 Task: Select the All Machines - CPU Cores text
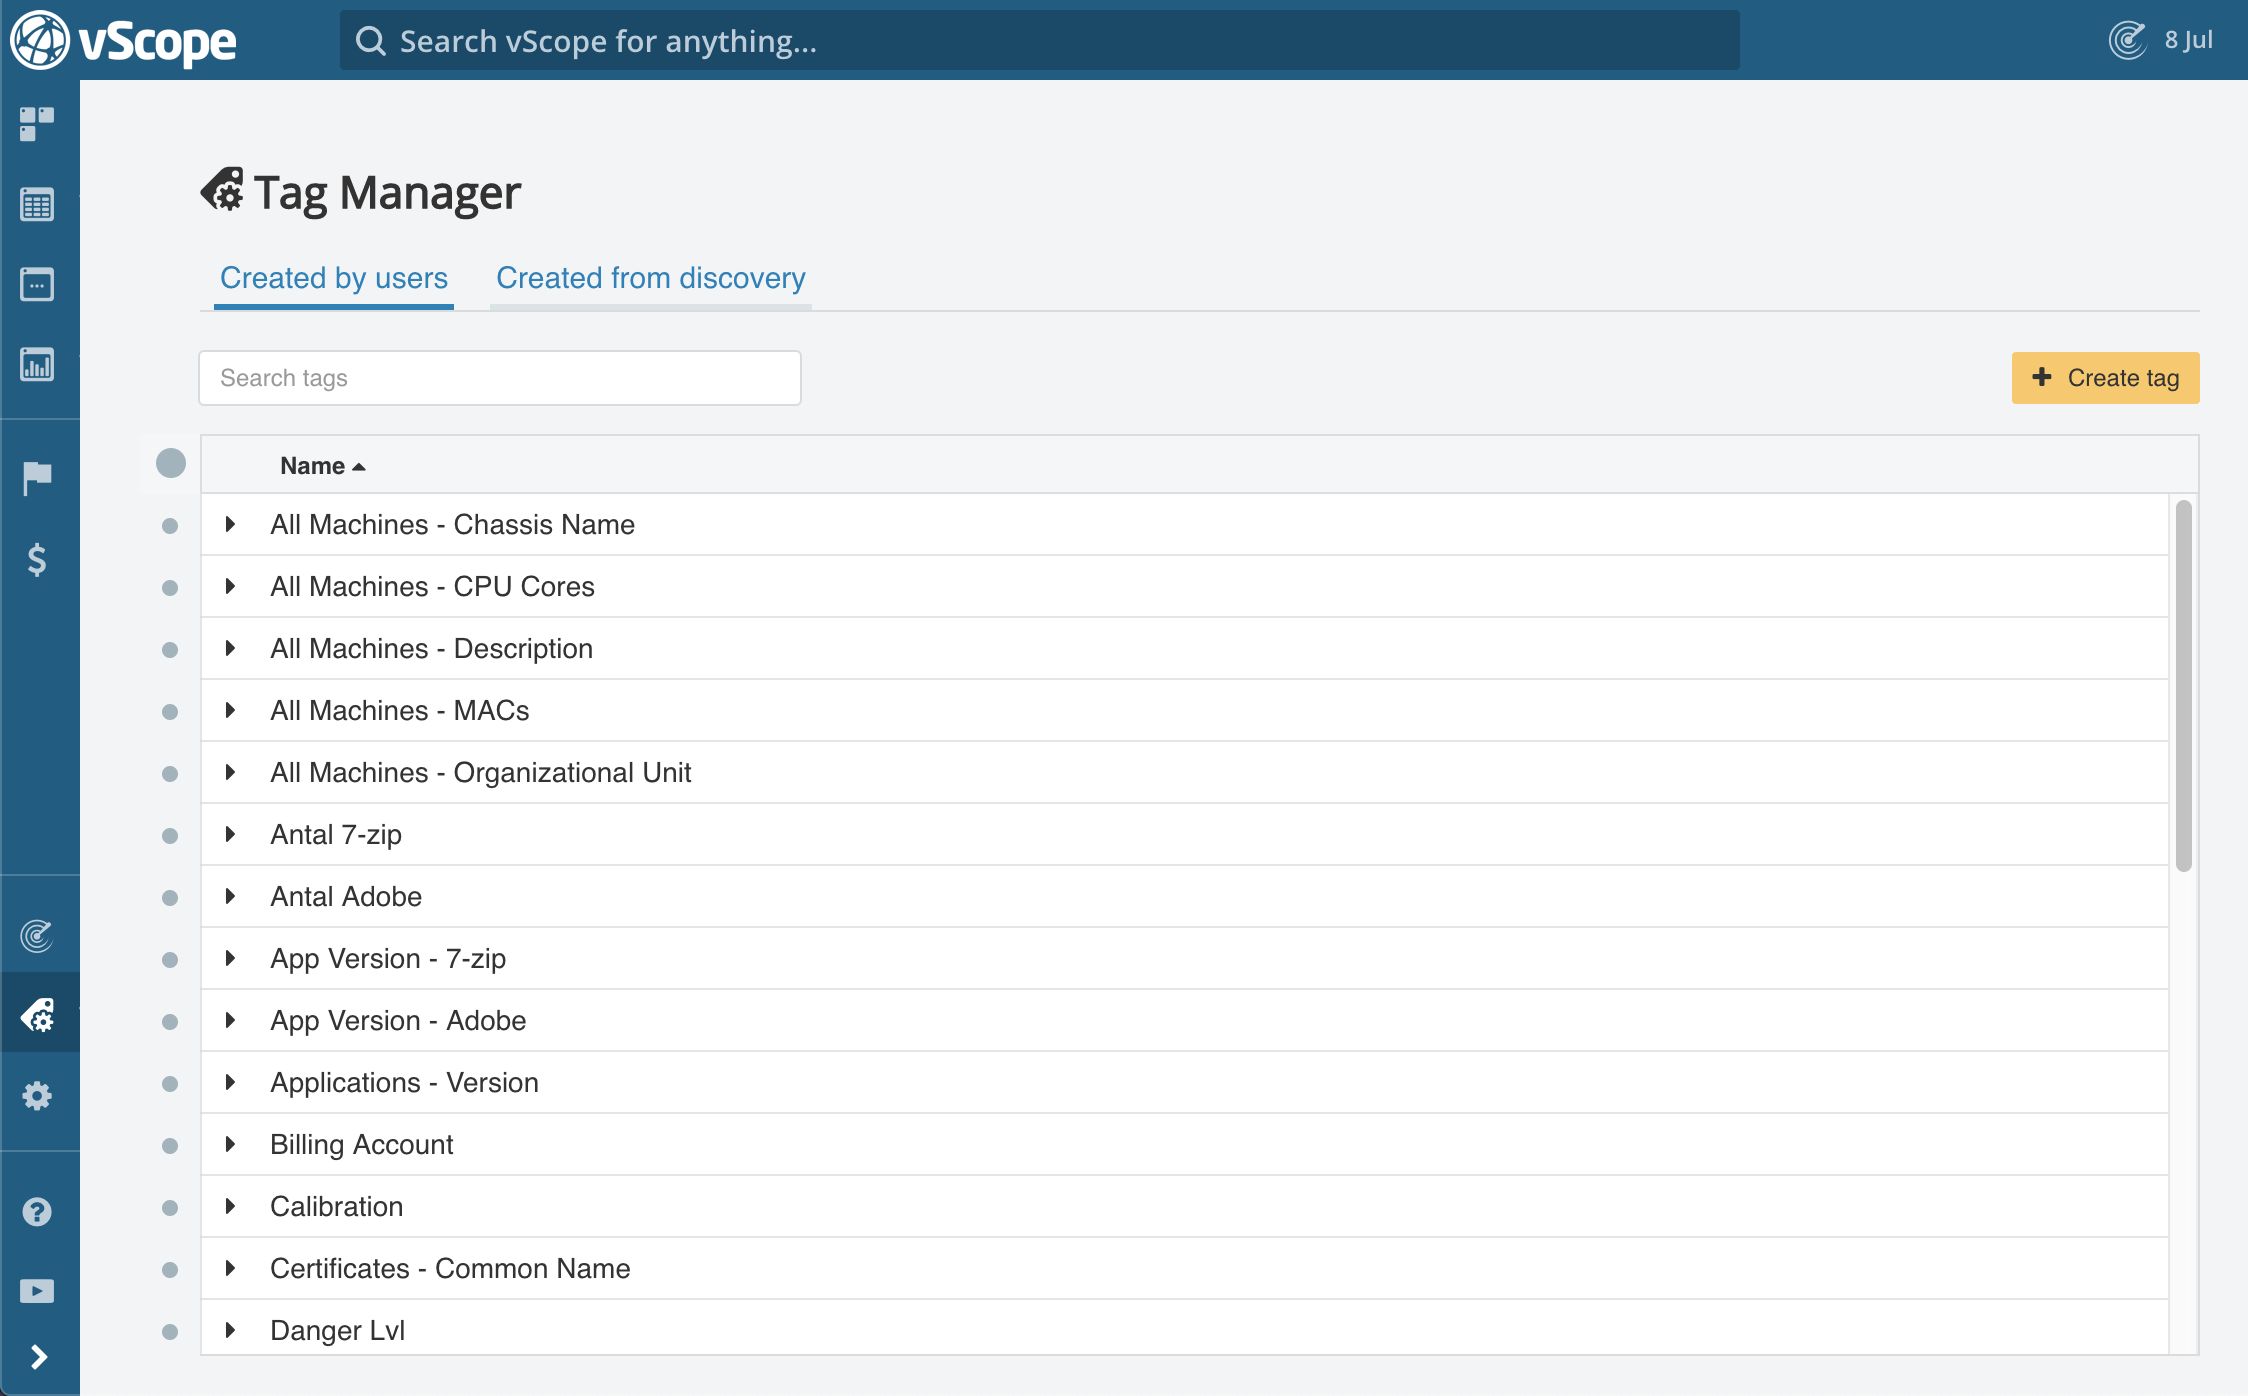[x=432, y=587]
